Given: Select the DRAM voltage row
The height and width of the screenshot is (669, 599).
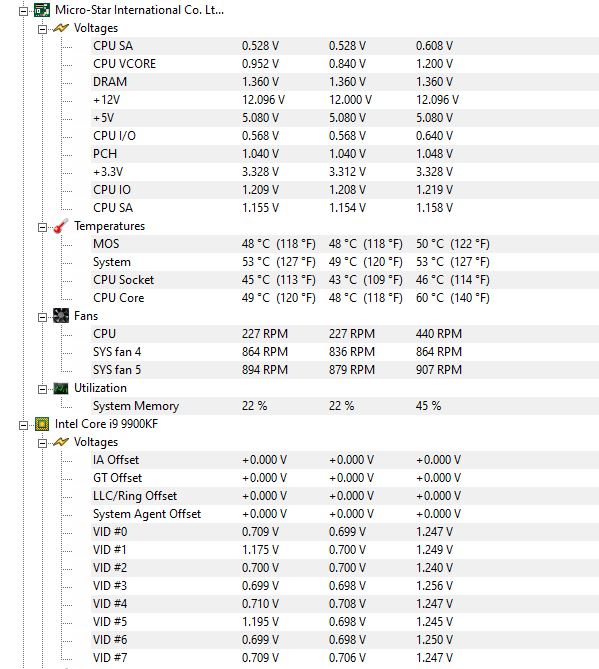Looking at the screenshot, I should pyautogui.click(x=345, y=81).
